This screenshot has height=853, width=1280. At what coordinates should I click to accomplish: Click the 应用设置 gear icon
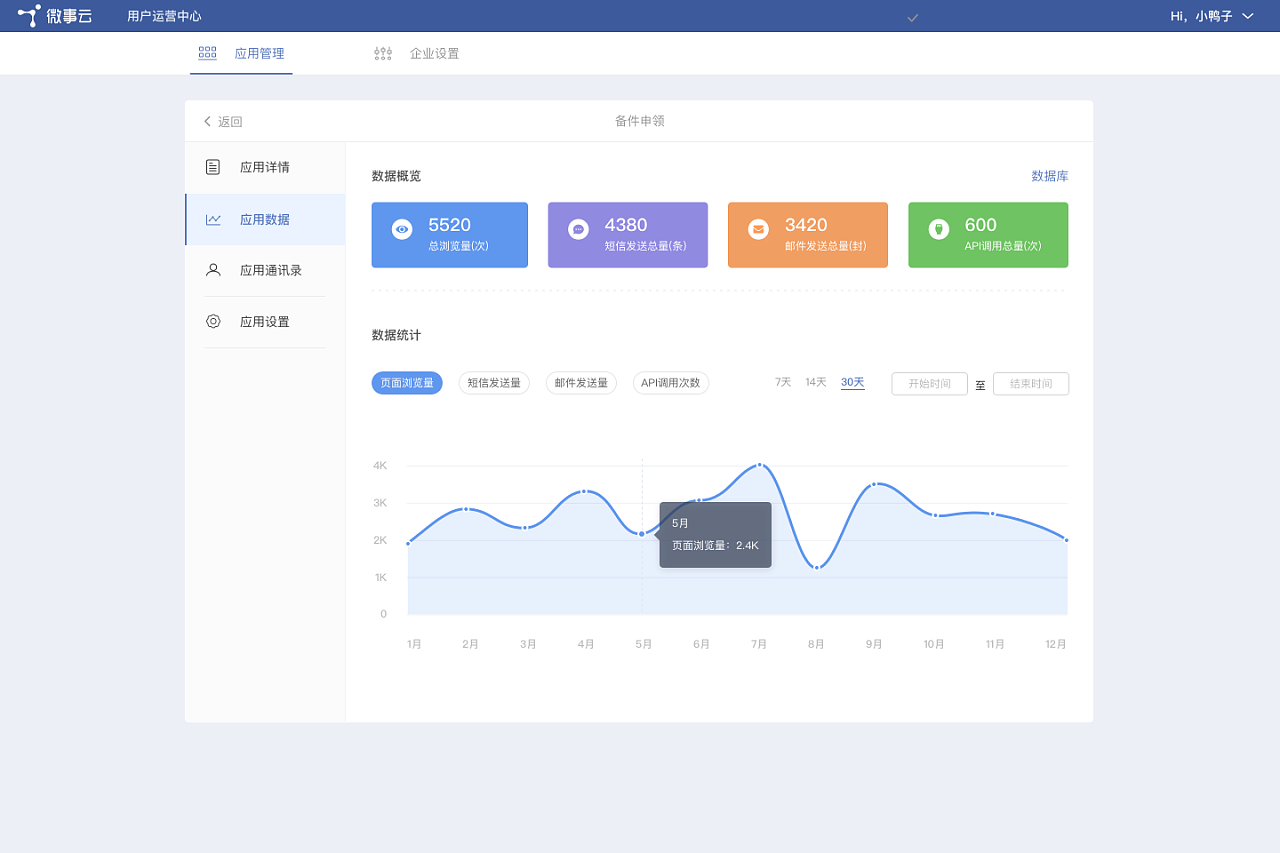coord(212,321)
